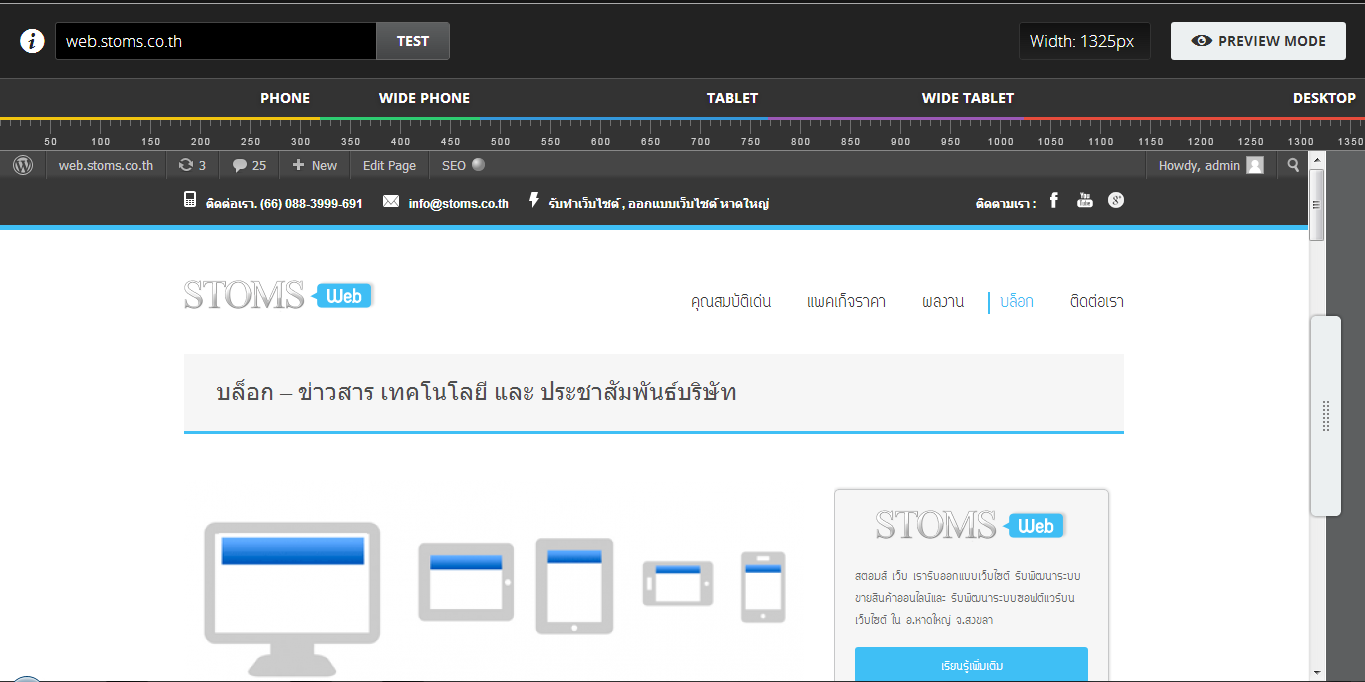
Task: Open the comments bubble showing 25
Action: [248, 165]
